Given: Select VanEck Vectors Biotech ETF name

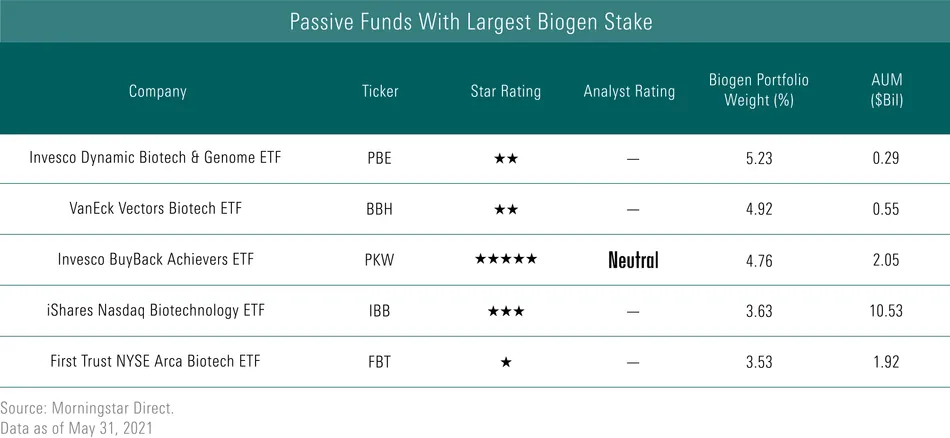Looking at the screenshot, I should [155, 209].
